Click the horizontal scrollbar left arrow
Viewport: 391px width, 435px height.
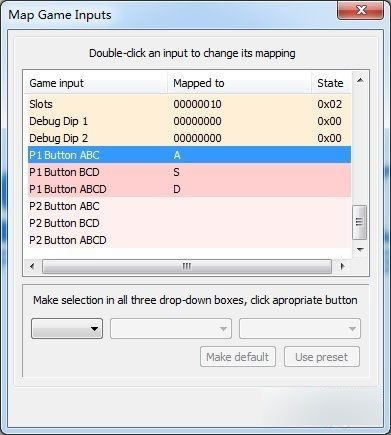[x=32, y=266]
